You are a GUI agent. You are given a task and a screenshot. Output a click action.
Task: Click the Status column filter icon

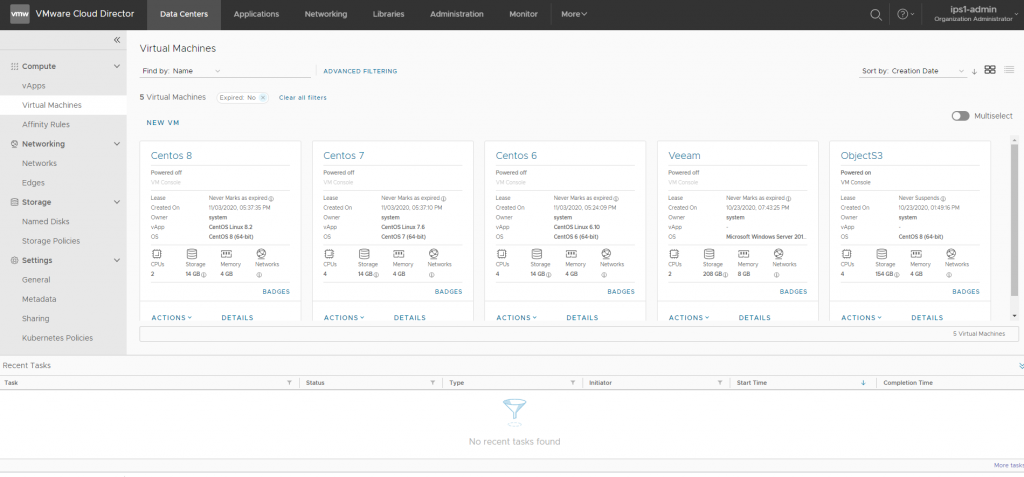432,383
